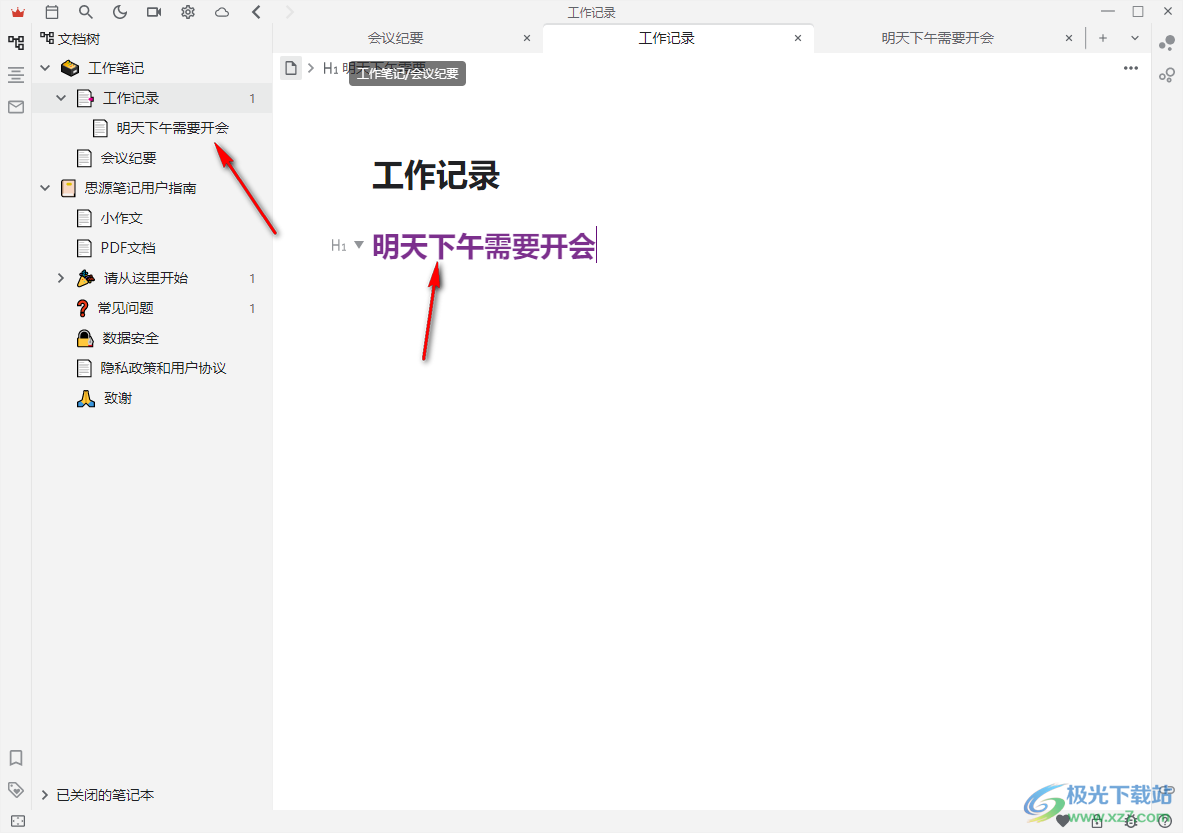This screenshot has height=833, width=1183.
Task: Click the red crown membership icon
Action: pos(18,12)
